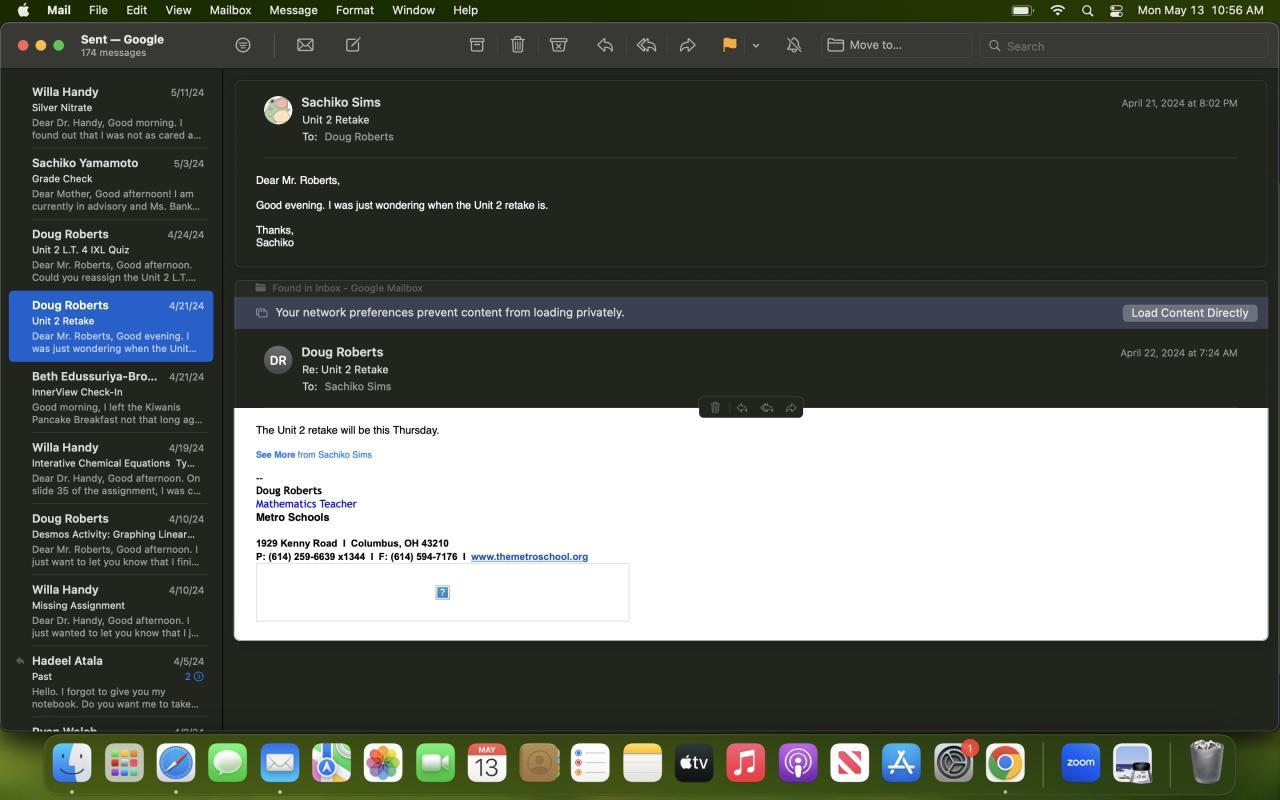
Task: Get new mail with the envelope icon
Action: (x=305, y=45)
